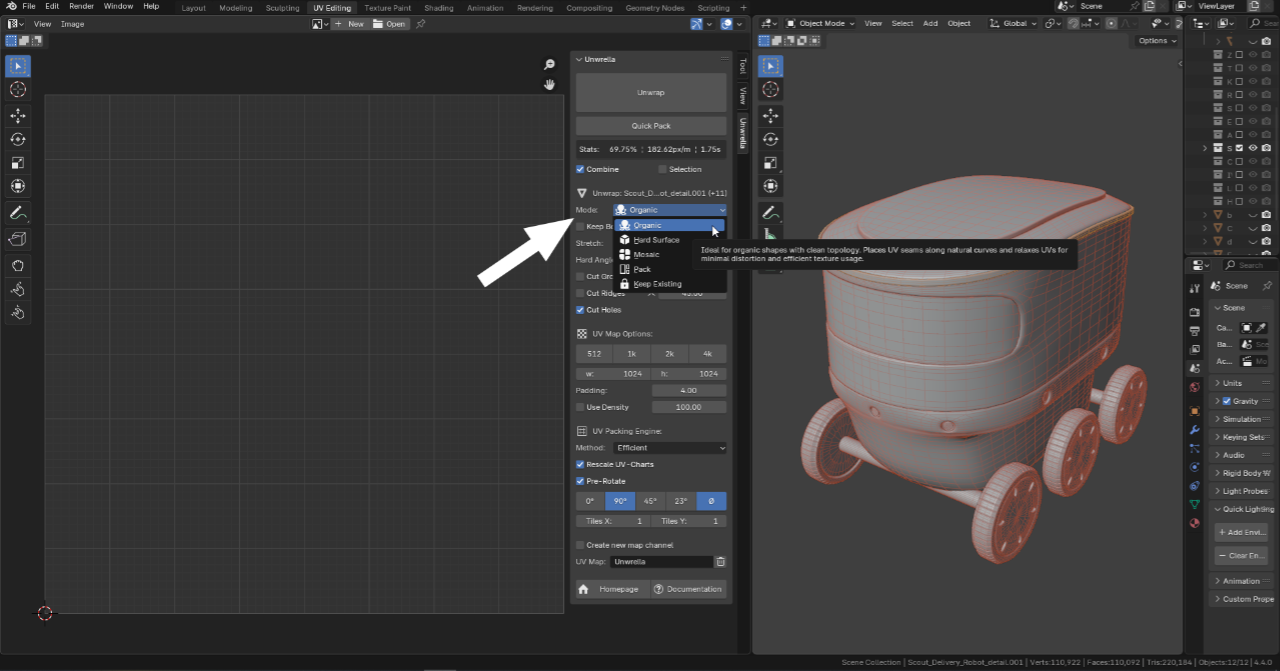Activate the Rotate tool in UV editor

pos(18,139)
